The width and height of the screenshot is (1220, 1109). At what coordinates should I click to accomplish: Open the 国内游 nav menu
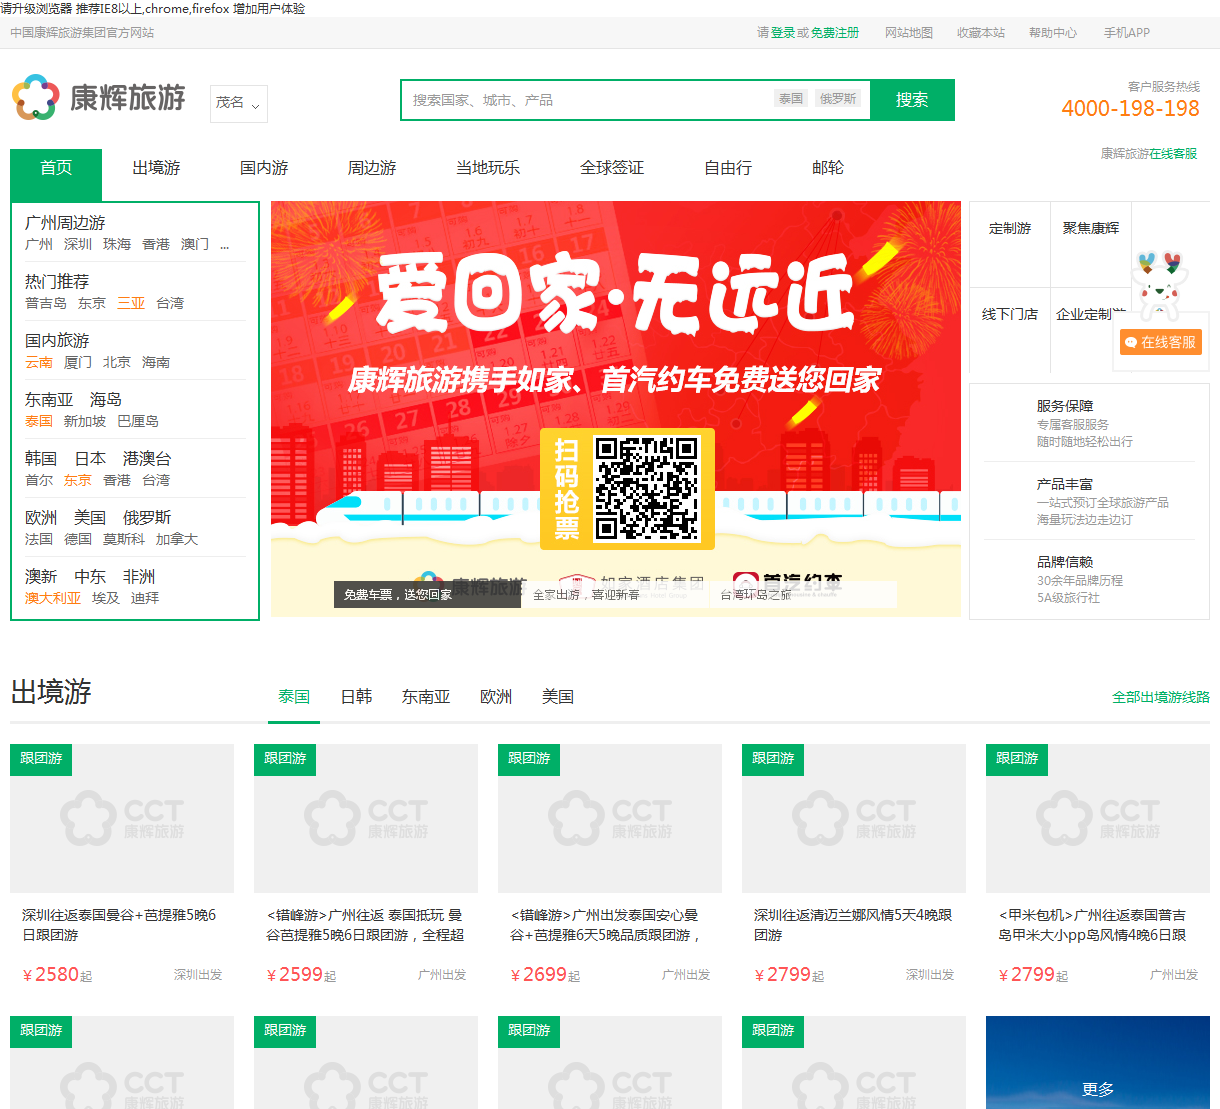pyautogui.click(x=264, y=168)
